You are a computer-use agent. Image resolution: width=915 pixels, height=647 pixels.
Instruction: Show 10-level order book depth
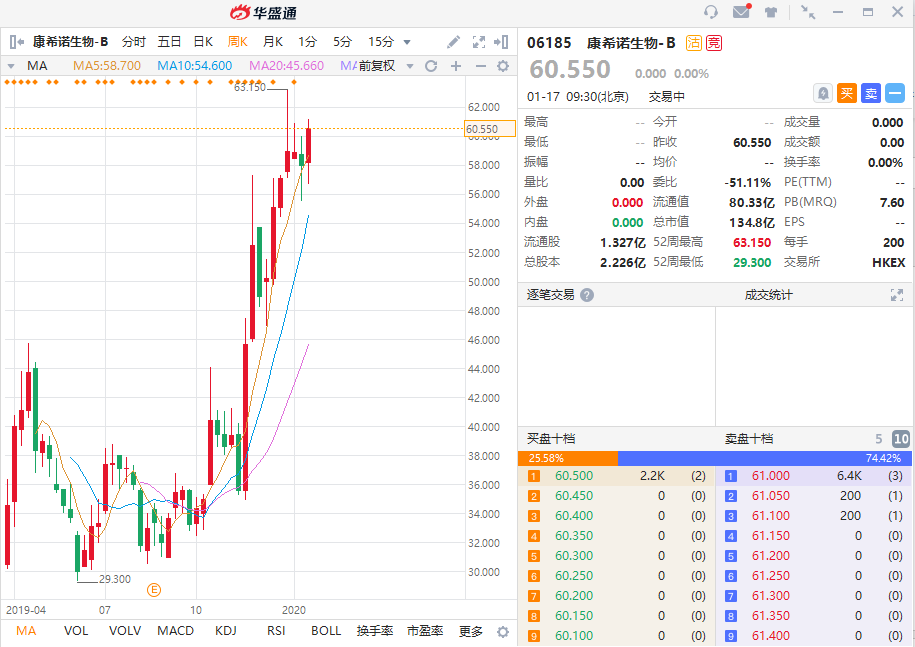[901, 439]
